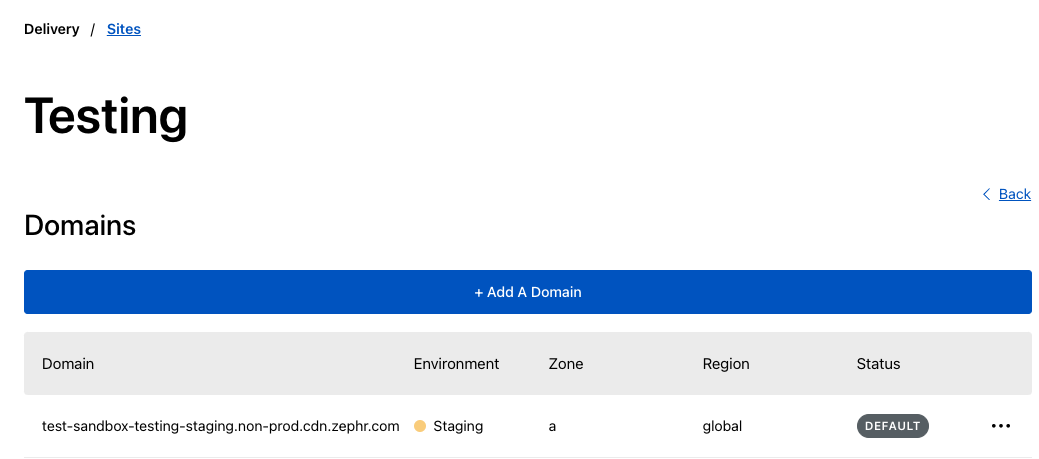This screenshot has height=459, width=1039.
Task: Click the Delivery breadcrumb item
Action: (x=51, y=29)
